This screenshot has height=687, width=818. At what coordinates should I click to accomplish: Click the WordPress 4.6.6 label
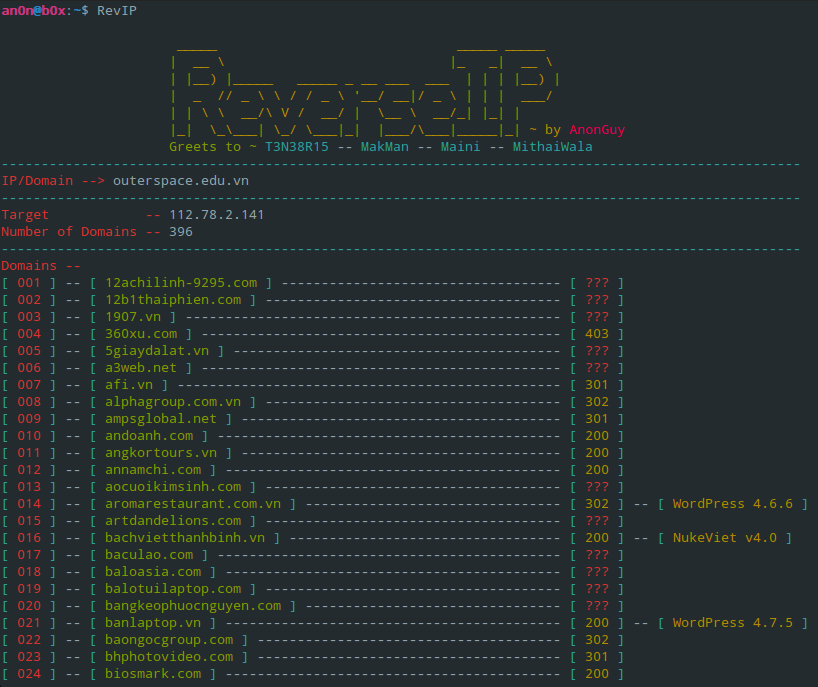(x=732, y=504)
